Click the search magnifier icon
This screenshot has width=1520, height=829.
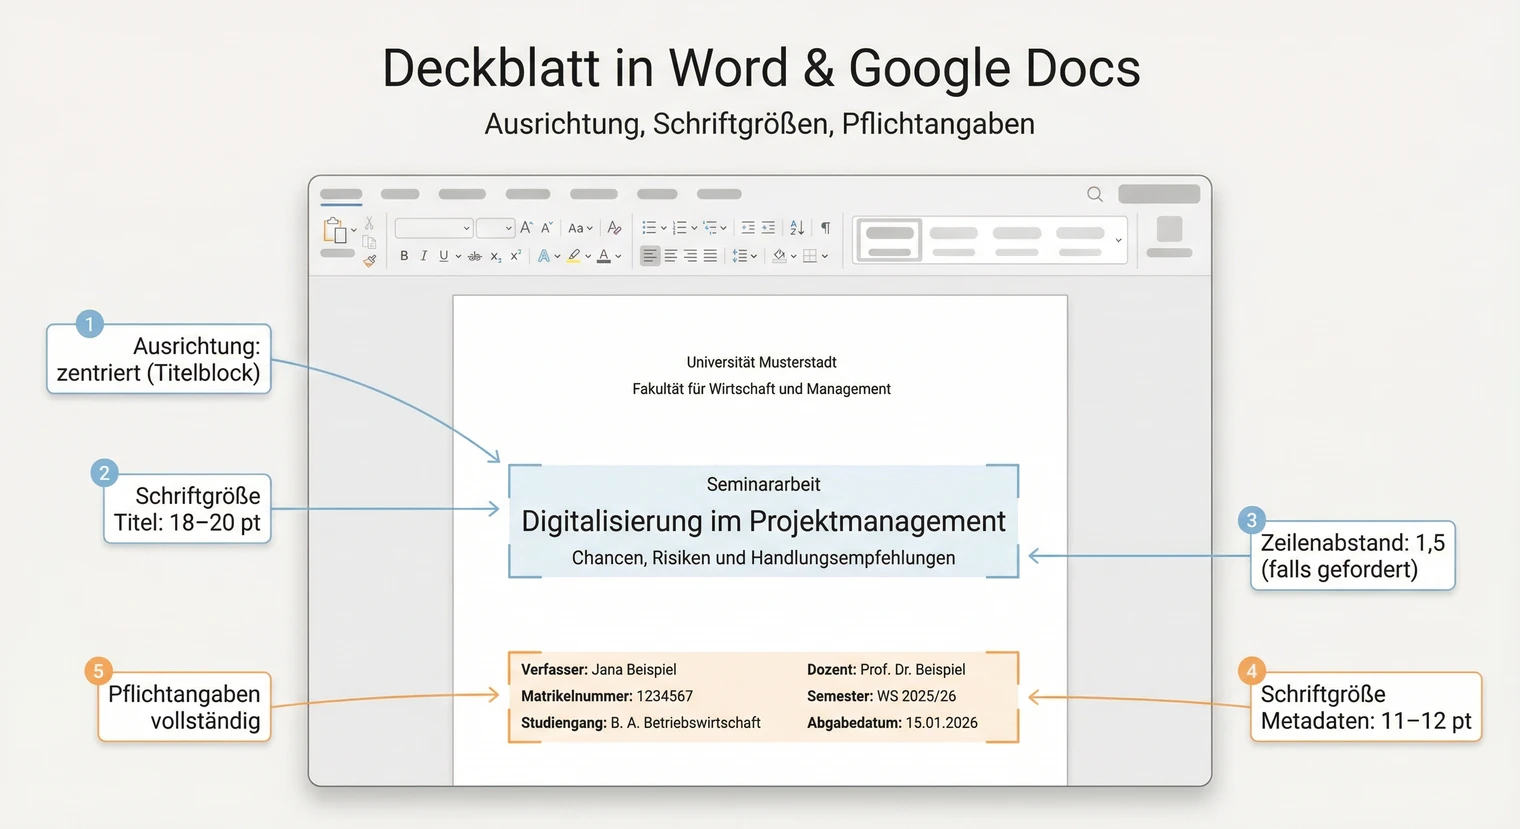click(1094, 193)
